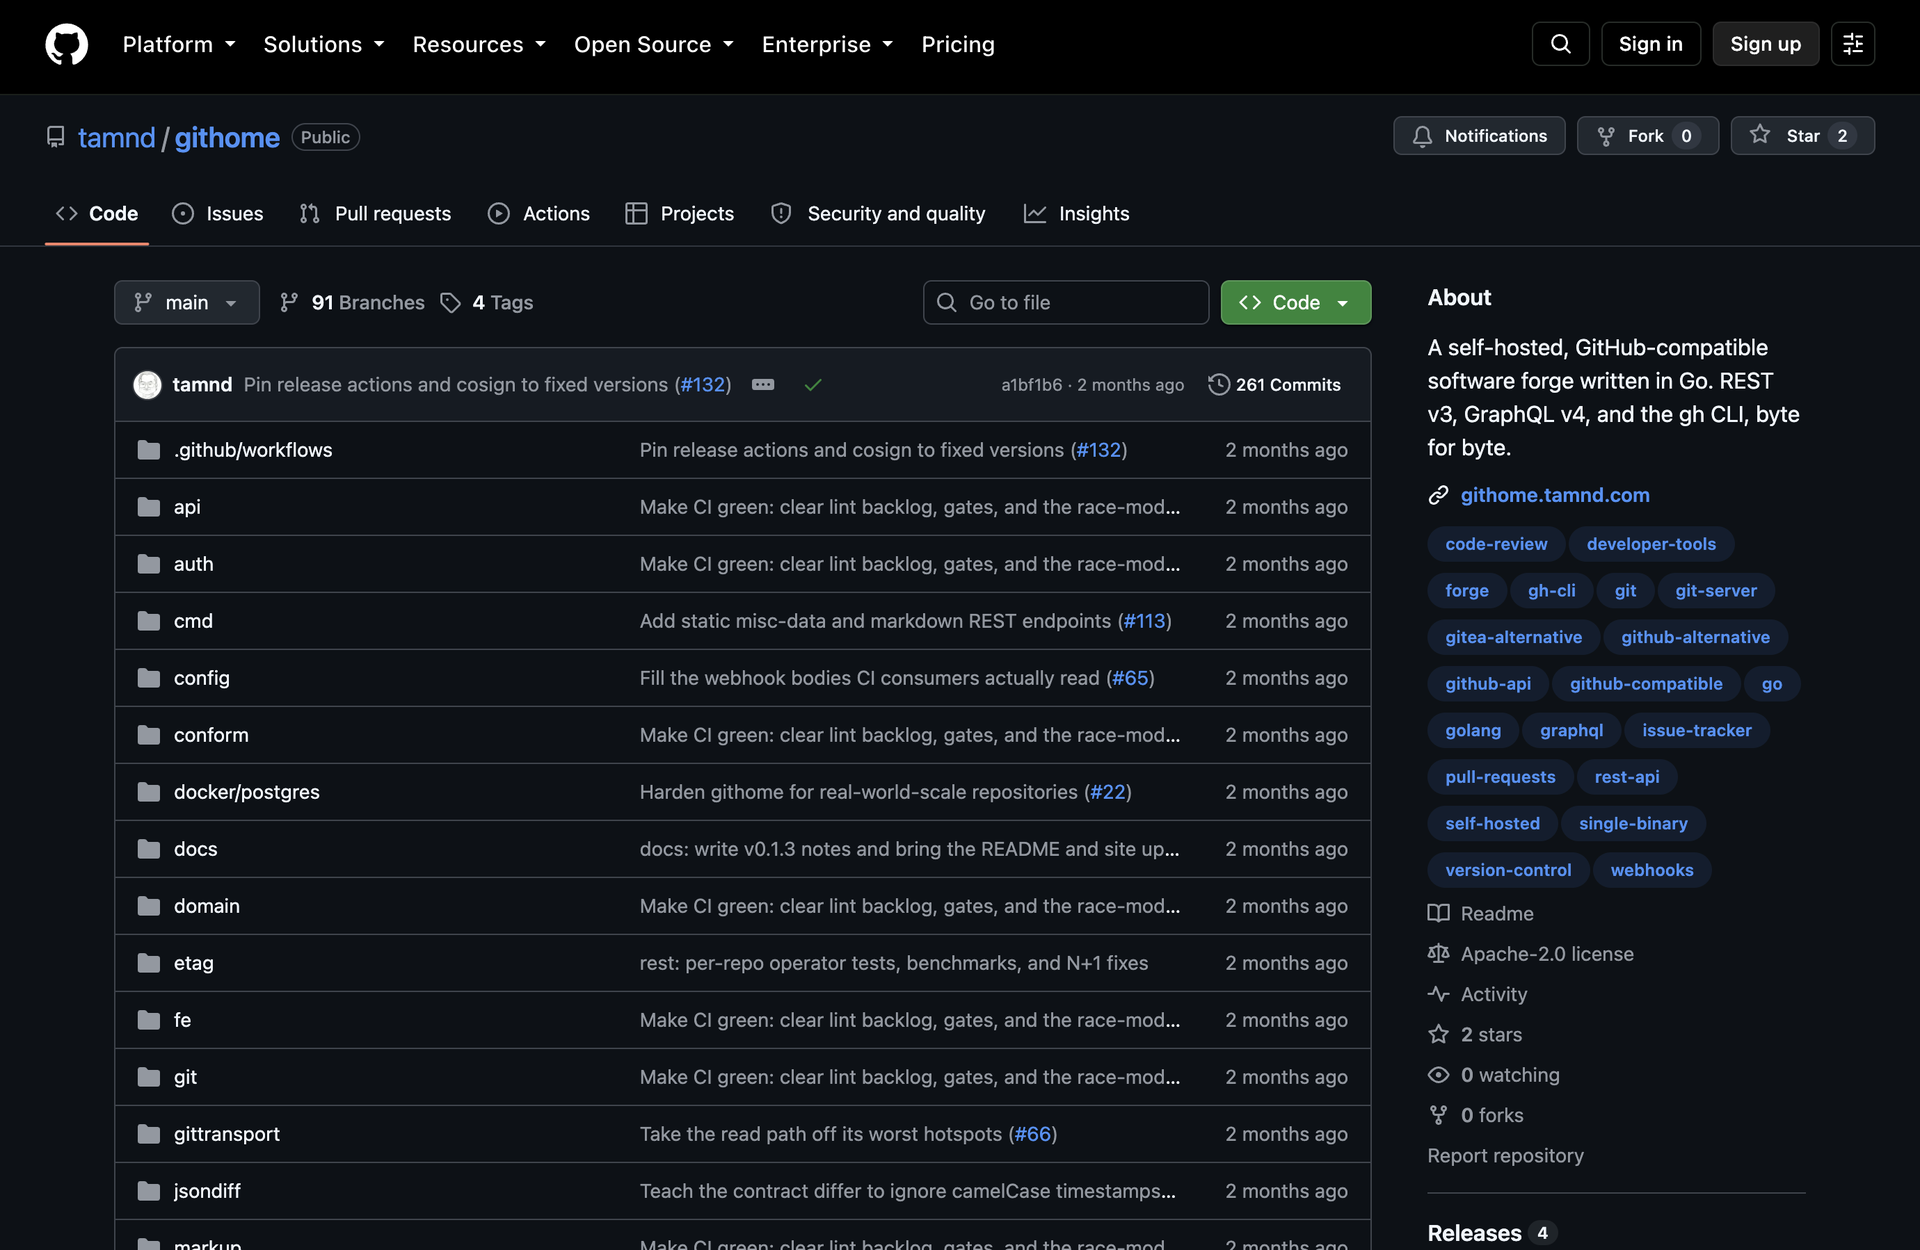Click the book icon next to Readme
Viewport: 1920px width, 1250px height.
point(1438,913)
